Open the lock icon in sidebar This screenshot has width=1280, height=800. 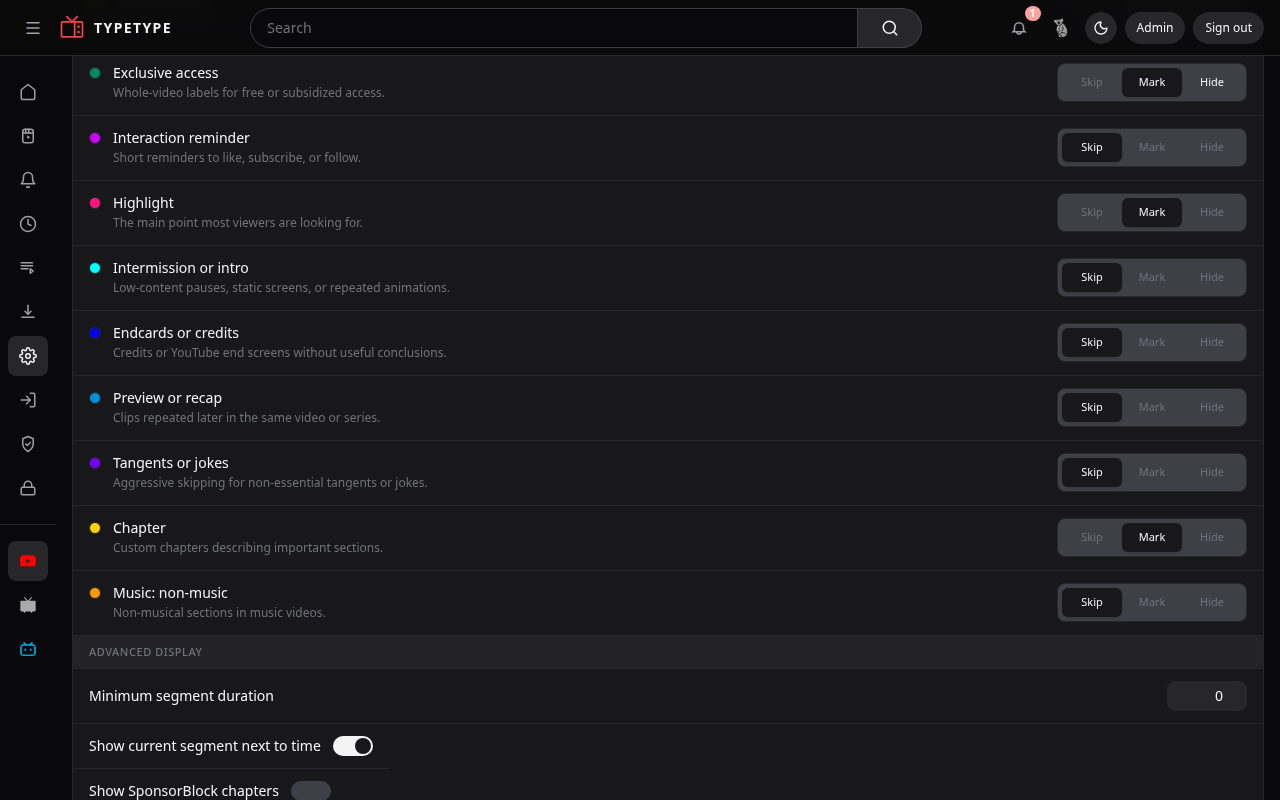pos(28,488)
